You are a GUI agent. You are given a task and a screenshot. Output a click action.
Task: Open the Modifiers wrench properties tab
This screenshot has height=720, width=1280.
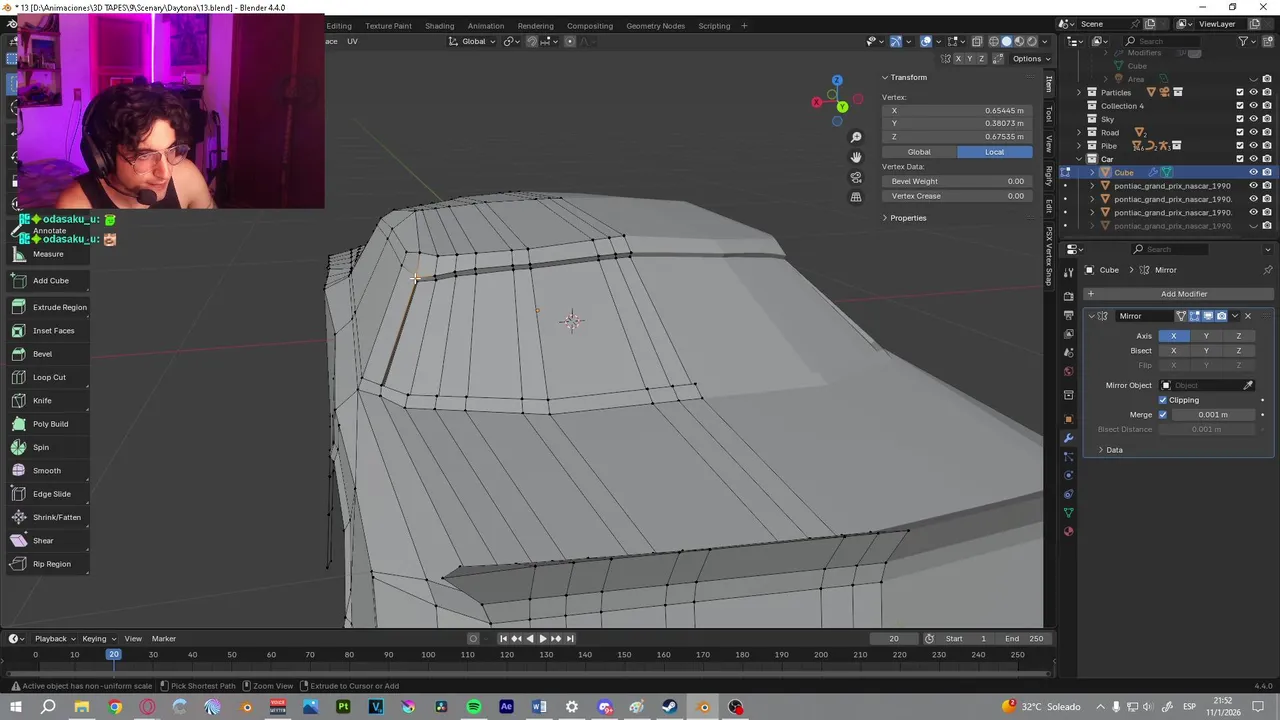click(x=1068, y=438)
